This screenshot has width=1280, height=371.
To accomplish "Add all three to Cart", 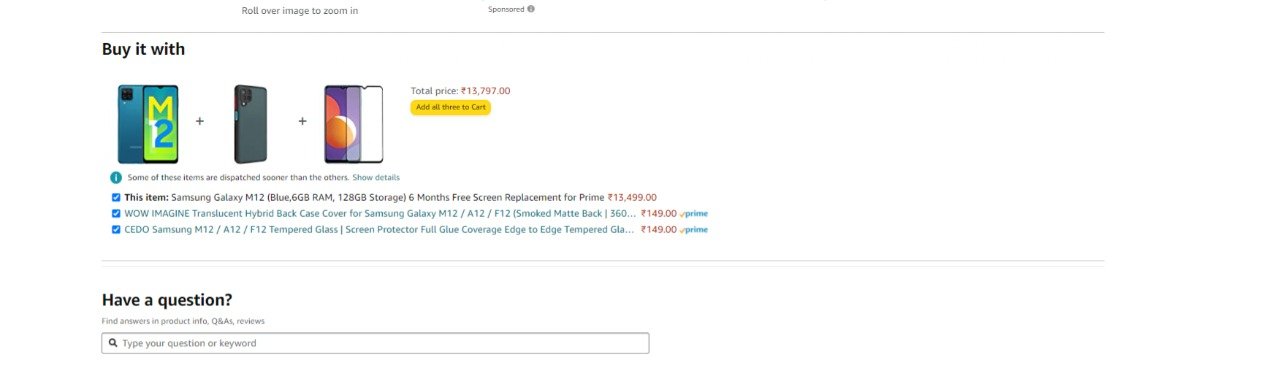I will [x=451, y=107].
